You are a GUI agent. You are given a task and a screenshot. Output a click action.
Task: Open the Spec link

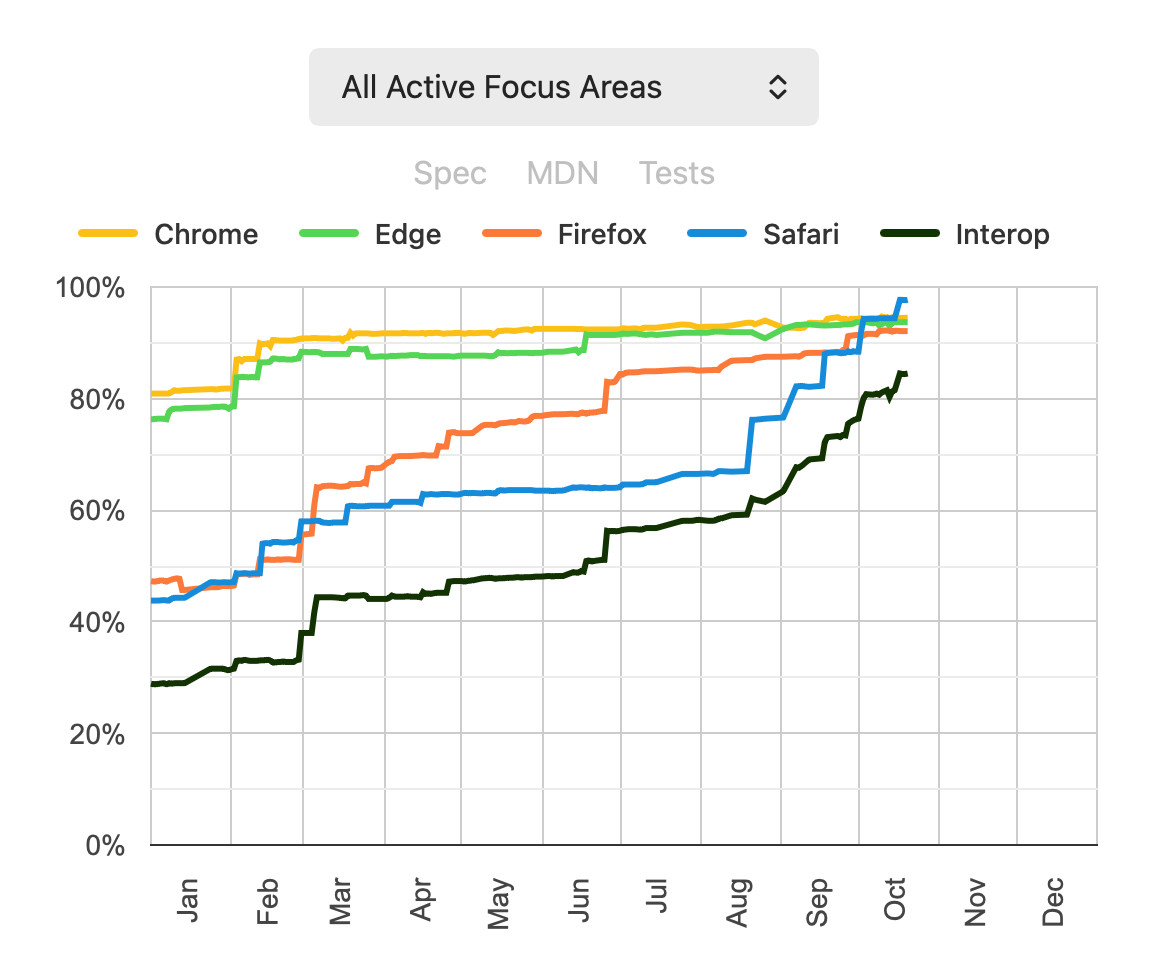(450, 173)
